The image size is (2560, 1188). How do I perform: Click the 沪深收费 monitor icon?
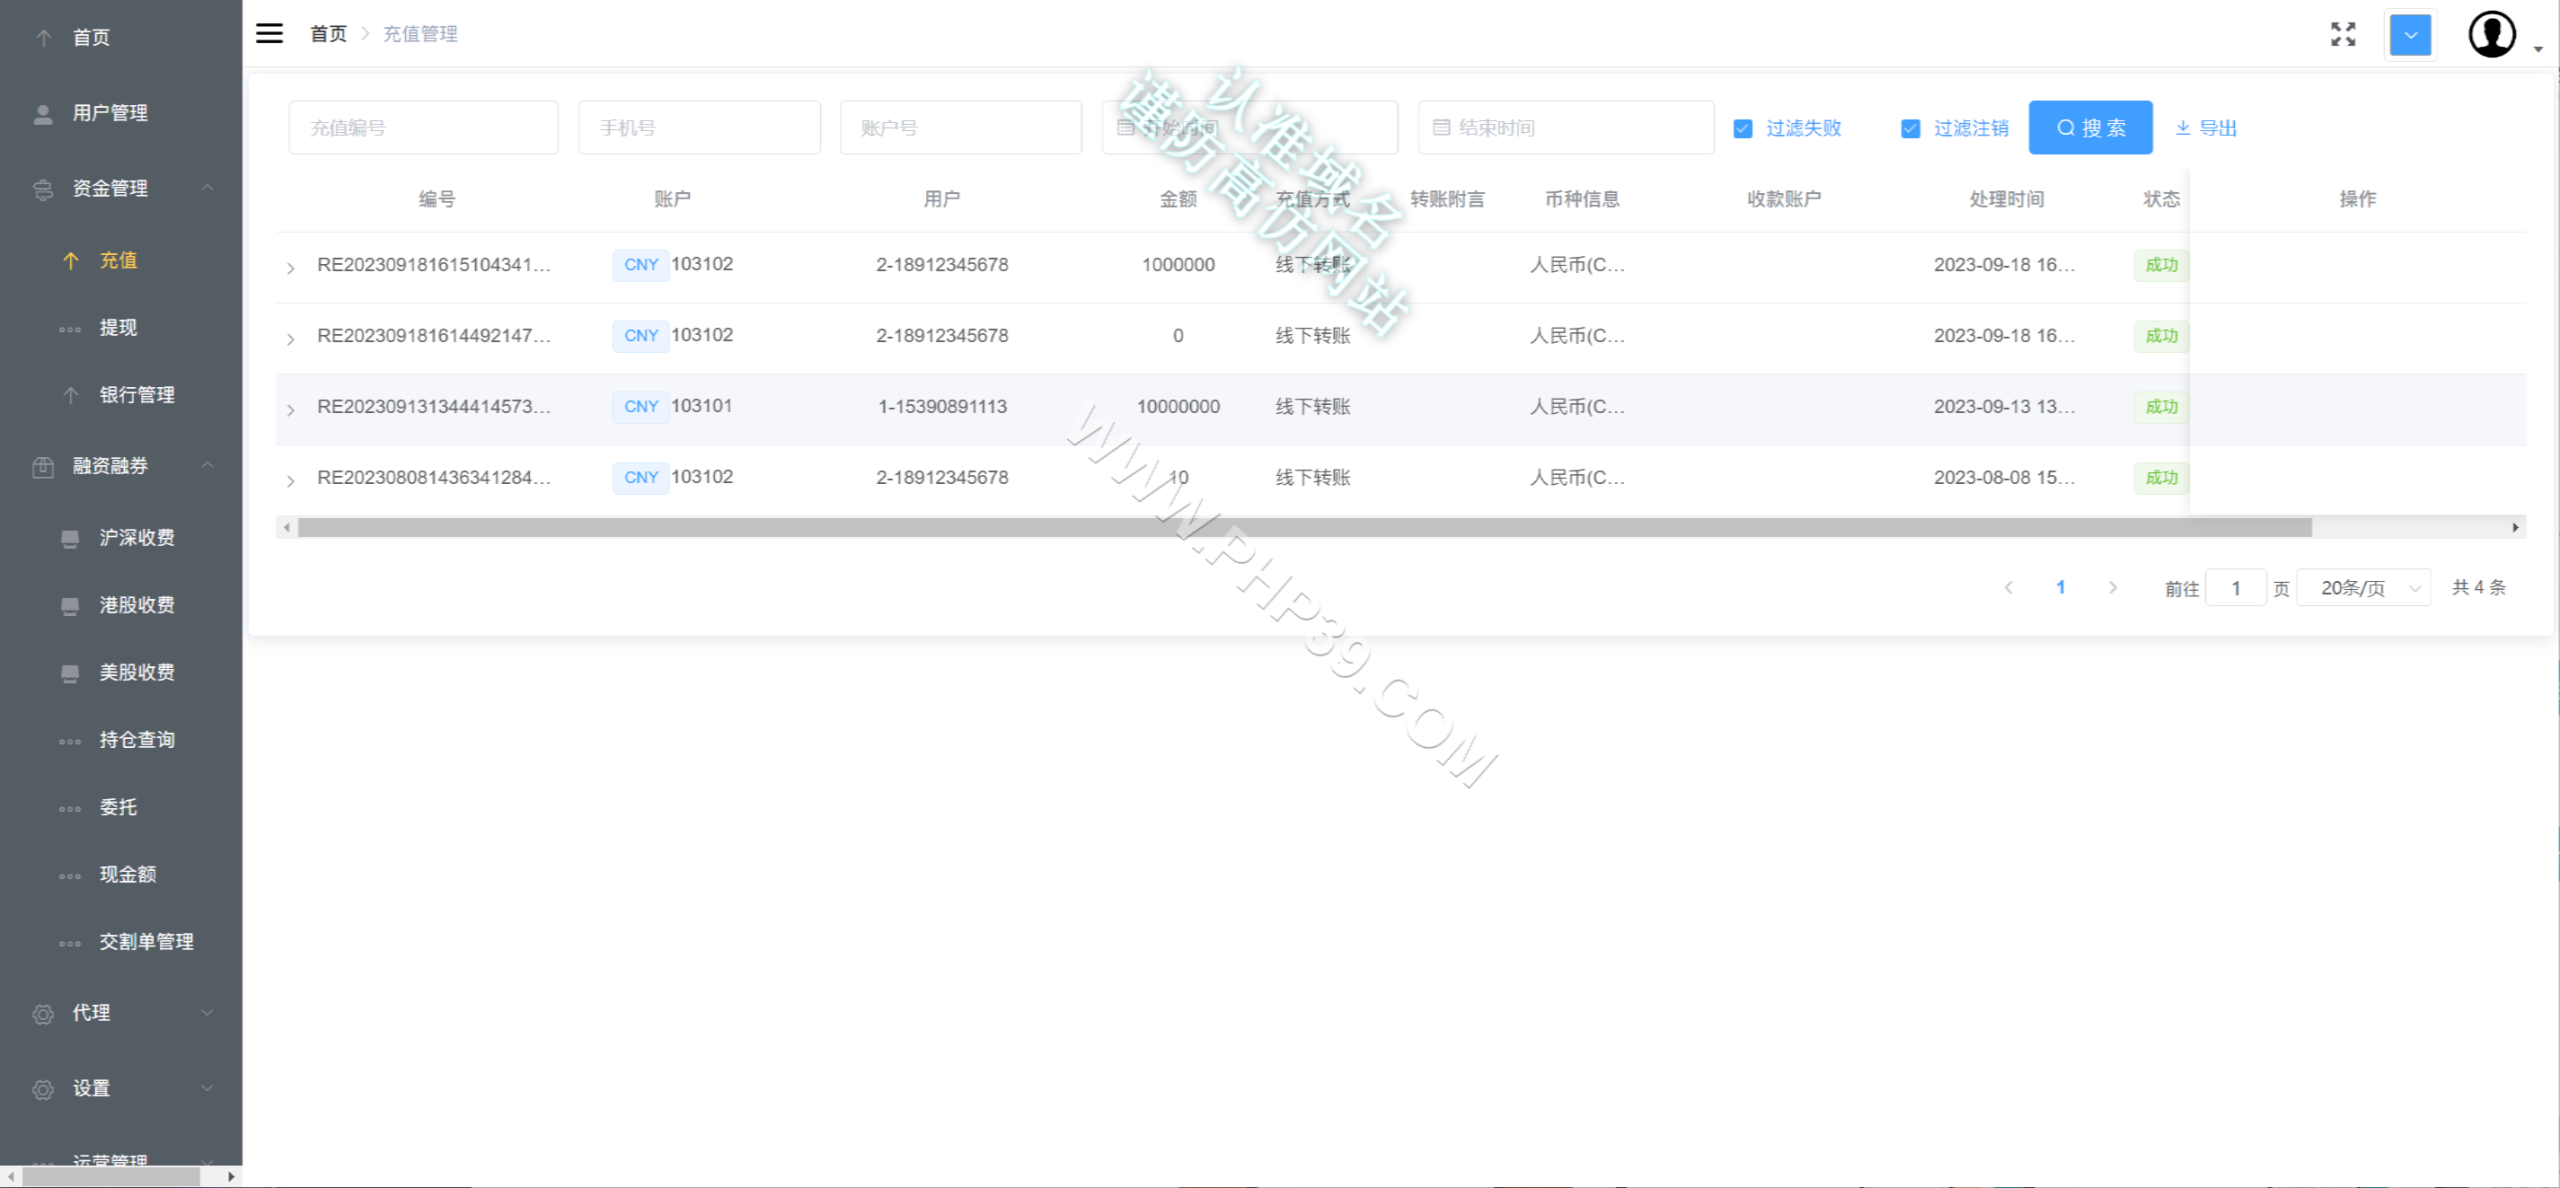coord(70,539)
